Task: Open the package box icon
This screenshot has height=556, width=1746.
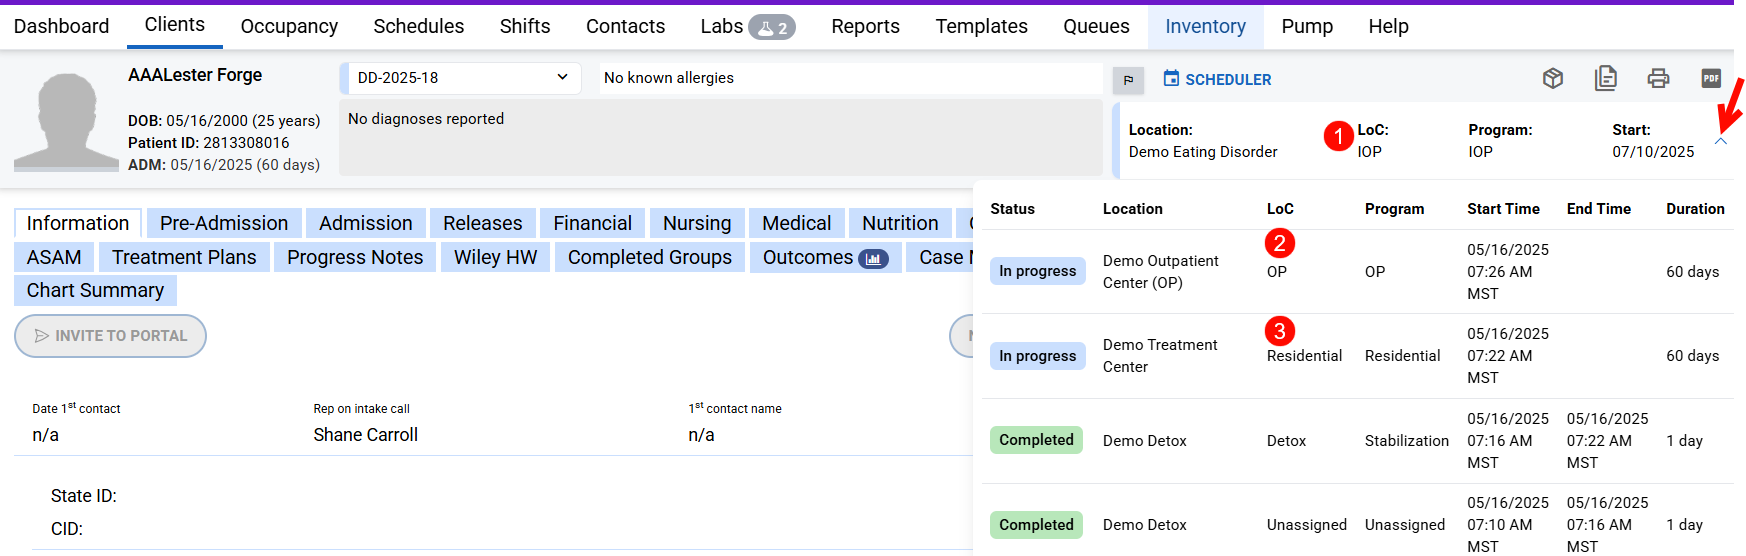Action: click(1552, 78)
